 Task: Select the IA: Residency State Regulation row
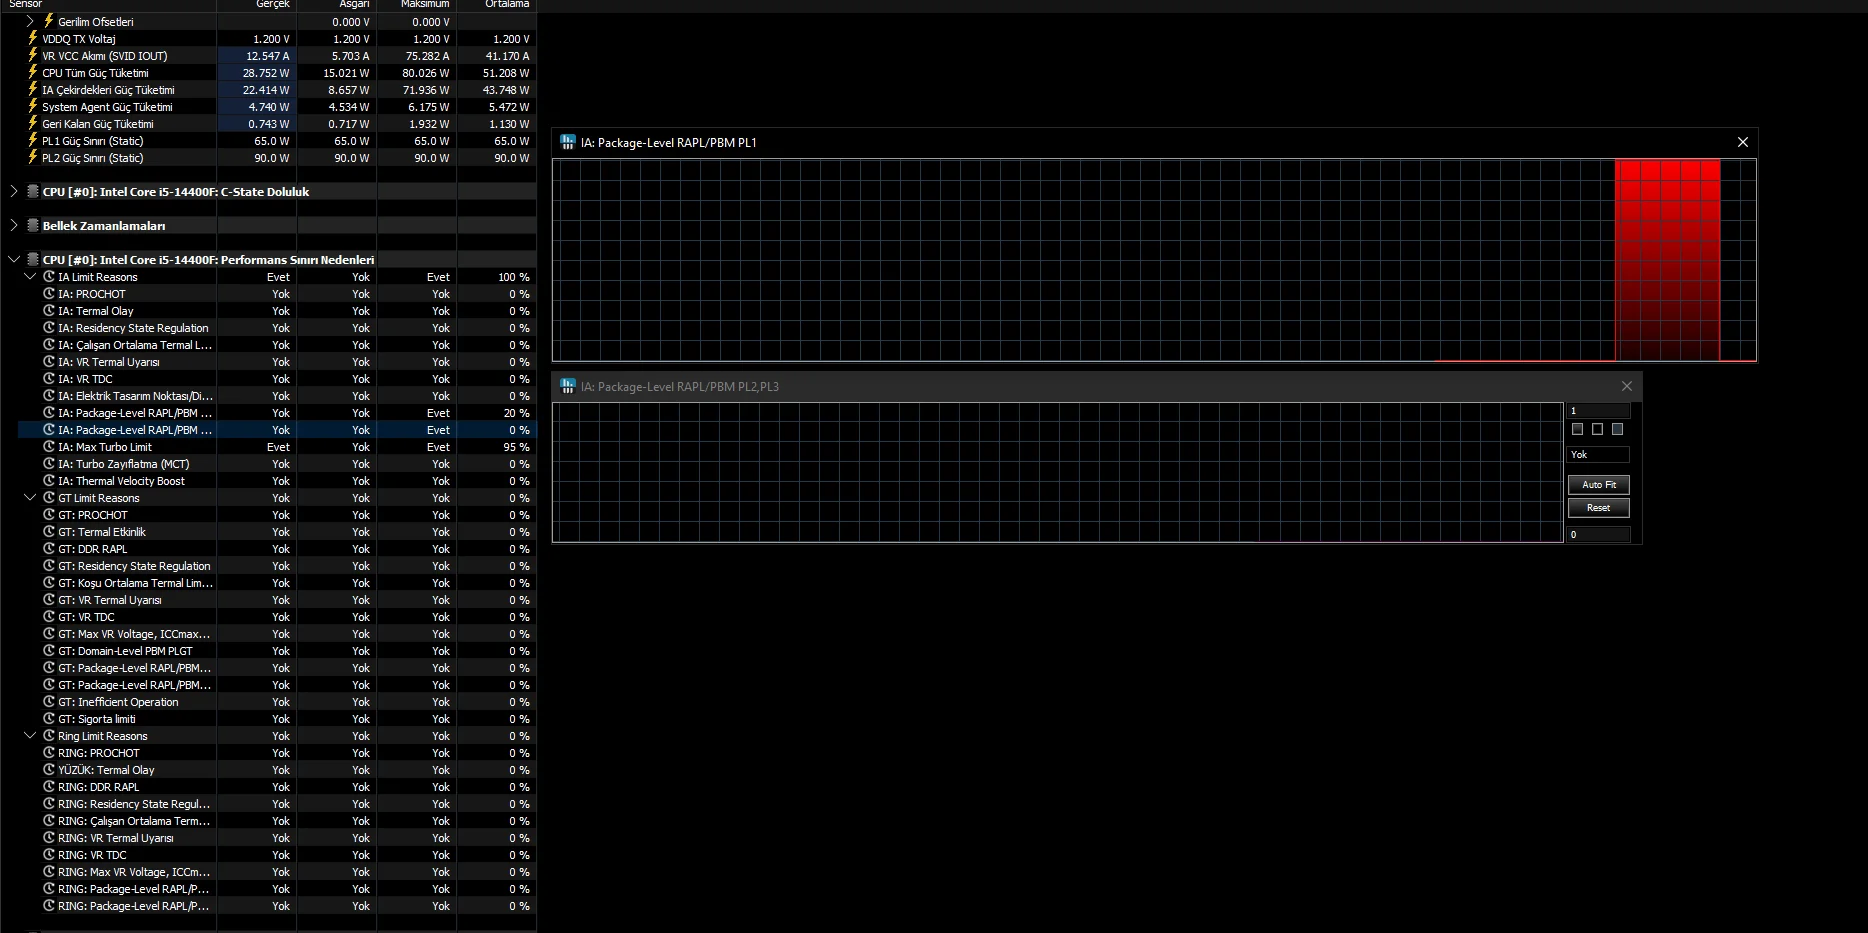click(x=277, y=328)
